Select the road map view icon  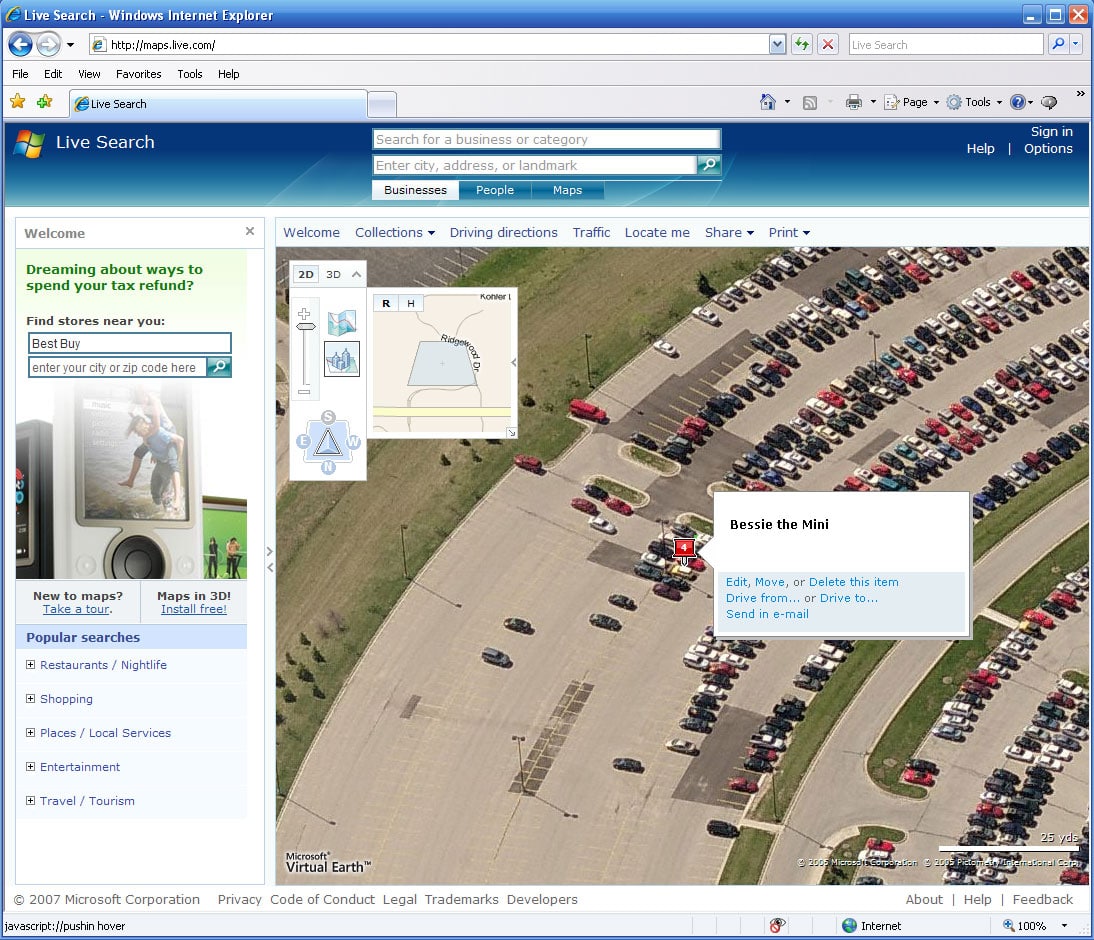[342, 322]
